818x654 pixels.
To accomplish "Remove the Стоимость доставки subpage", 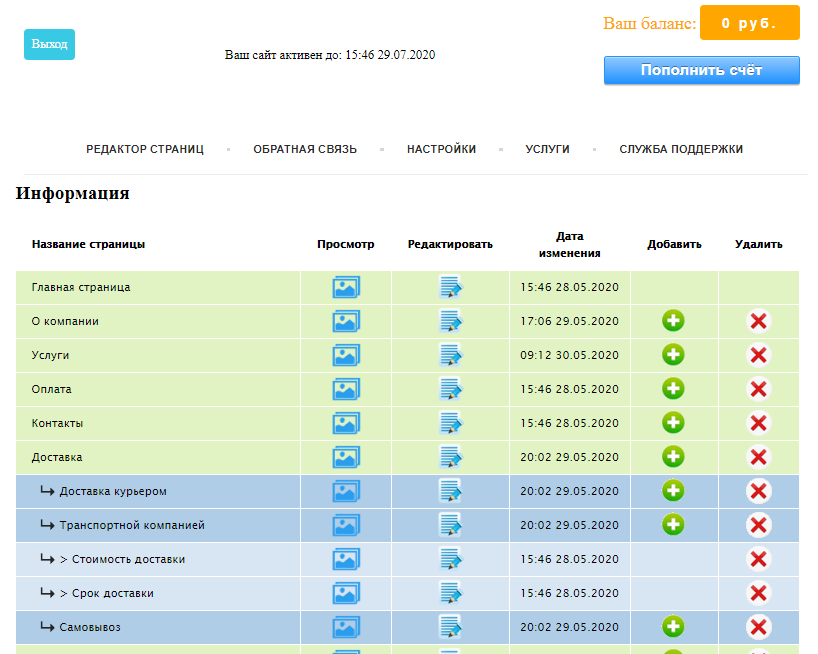I will pyautogui.click(x=758, y=559).
